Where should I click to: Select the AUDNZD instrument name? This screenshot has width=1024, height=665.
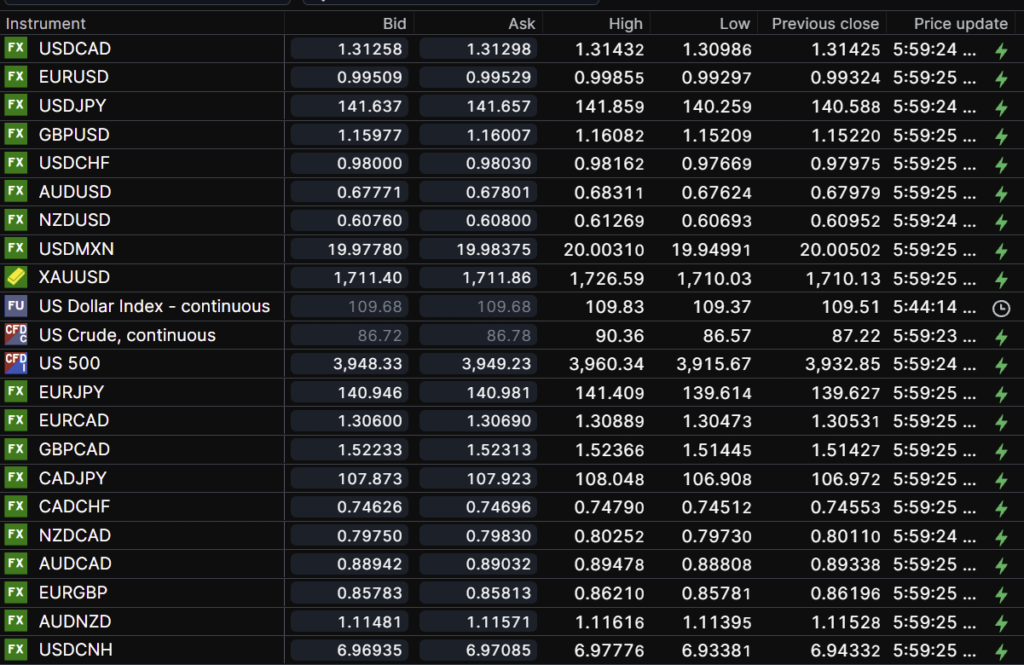click(x=75, y=621)
